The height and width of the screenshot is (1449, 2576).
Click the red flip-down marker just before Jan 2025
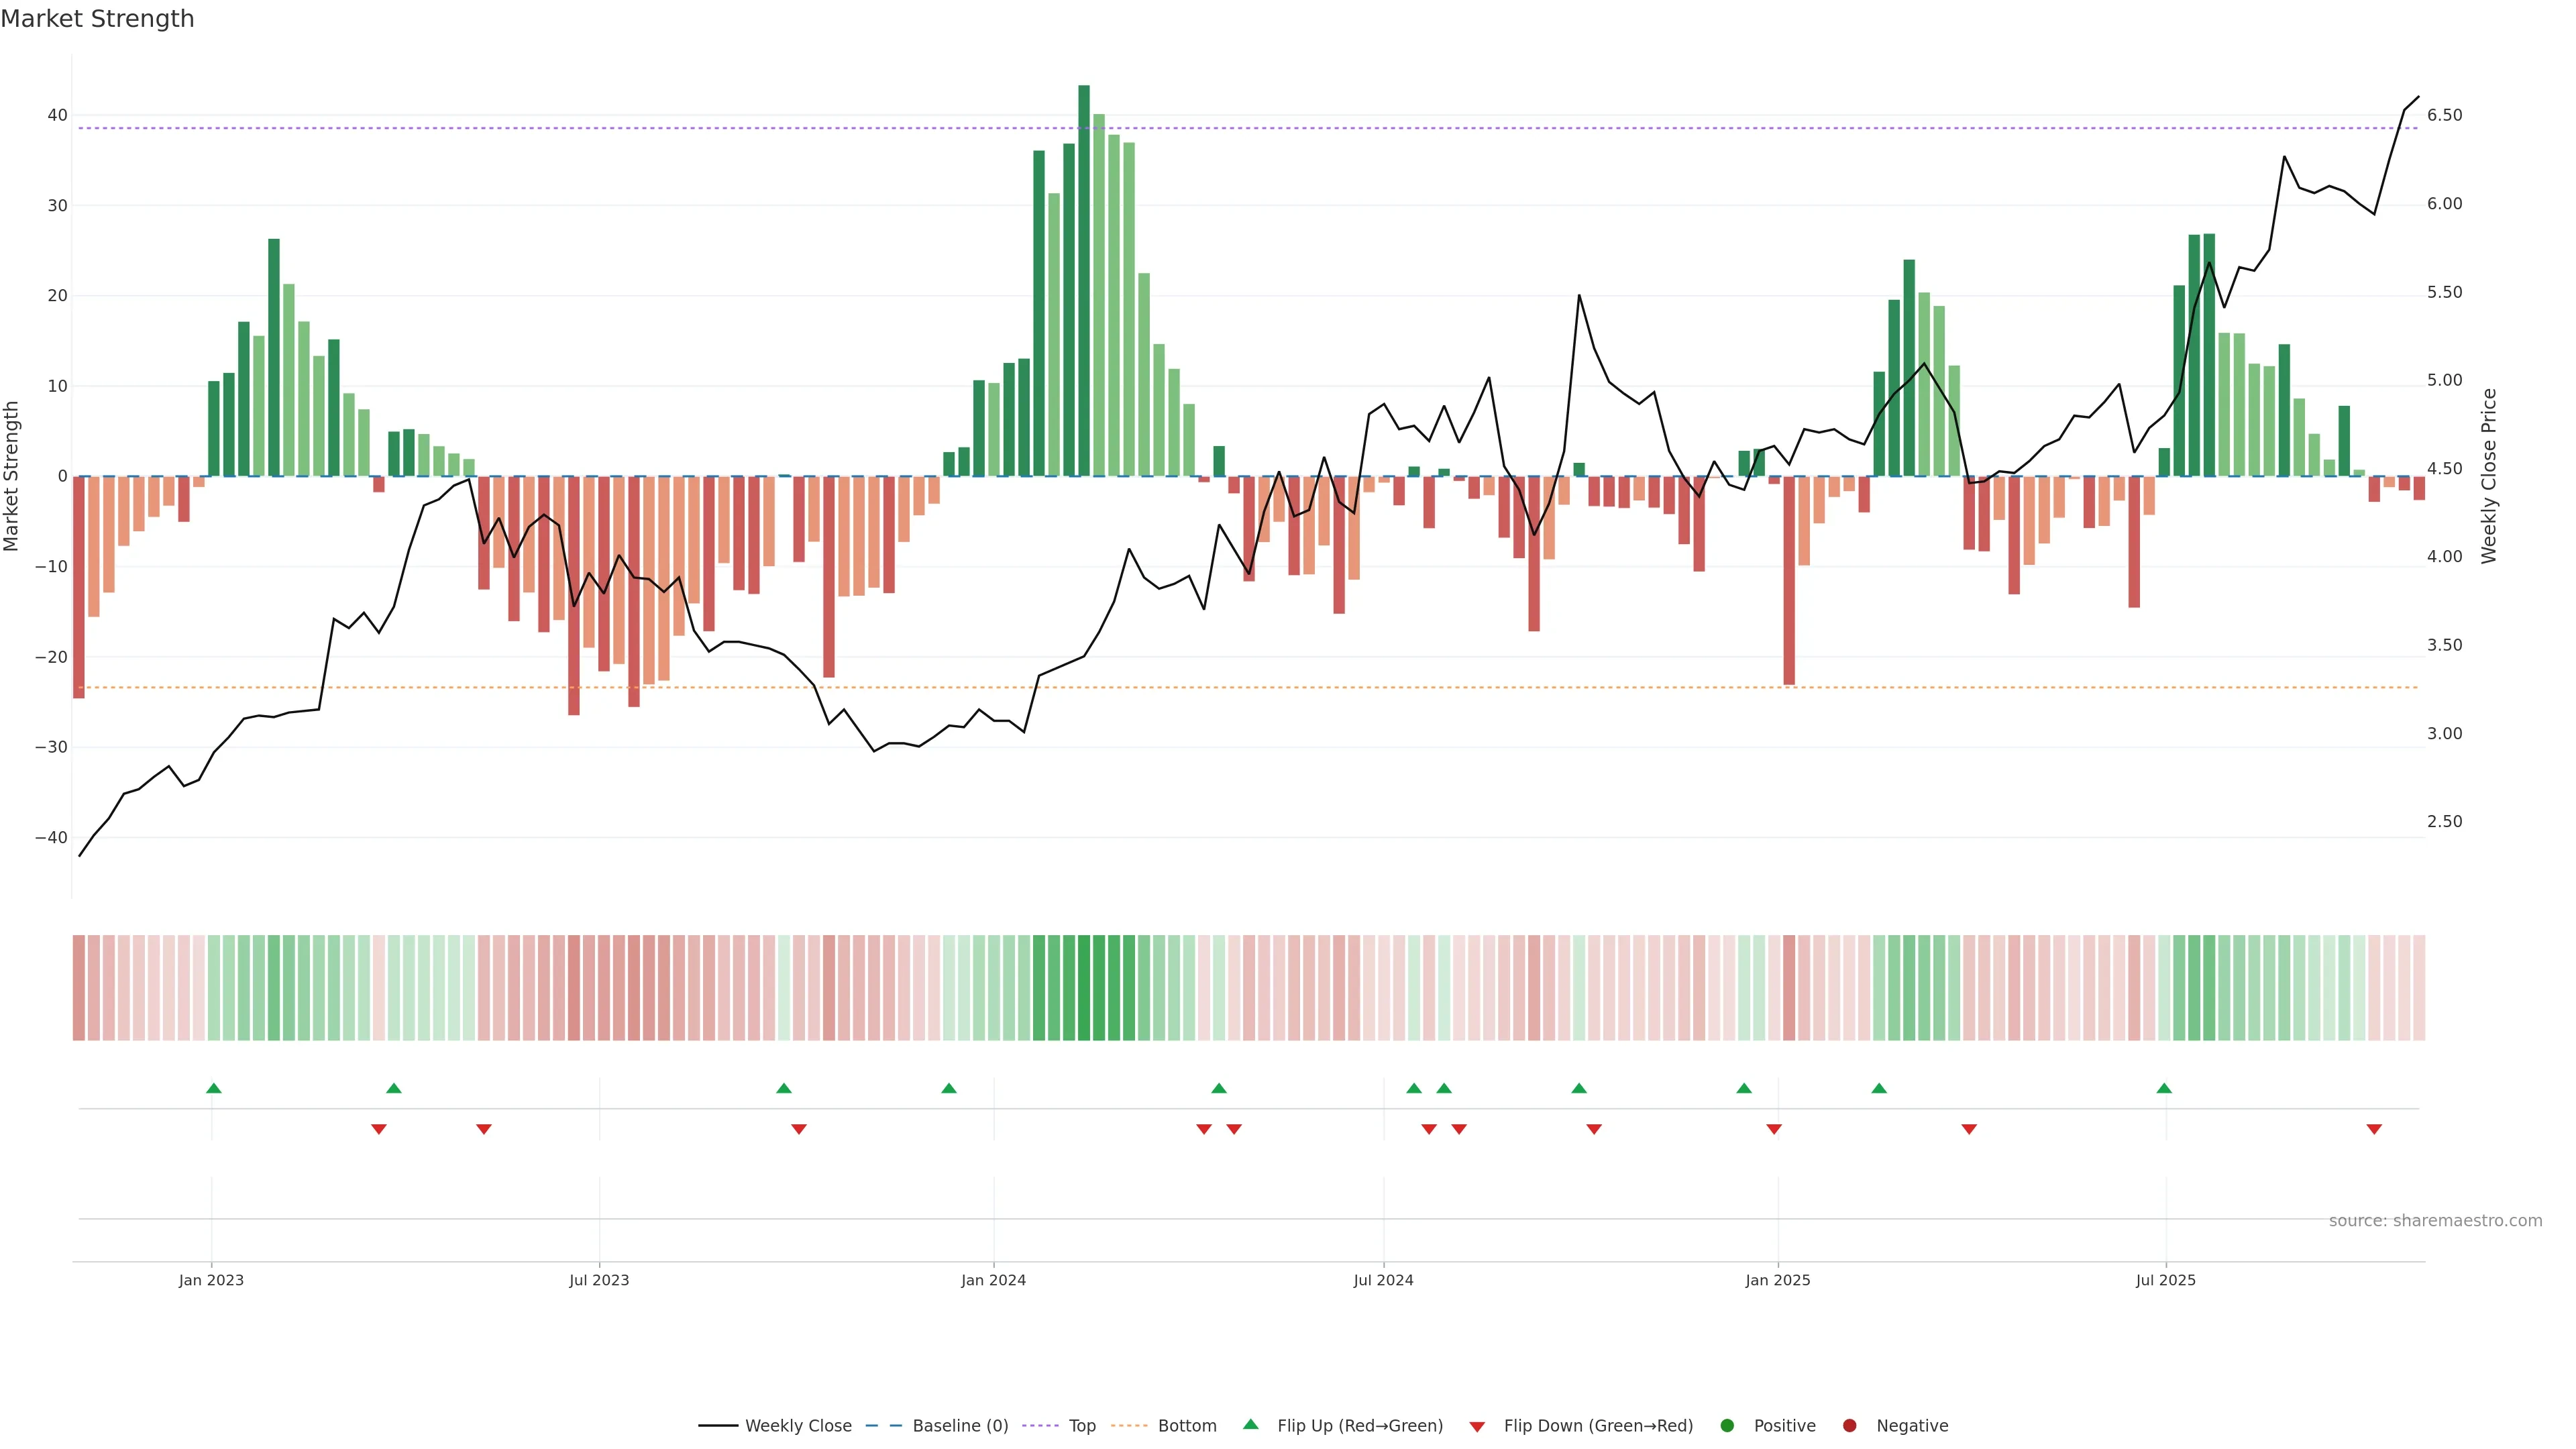(1774, 1129)
